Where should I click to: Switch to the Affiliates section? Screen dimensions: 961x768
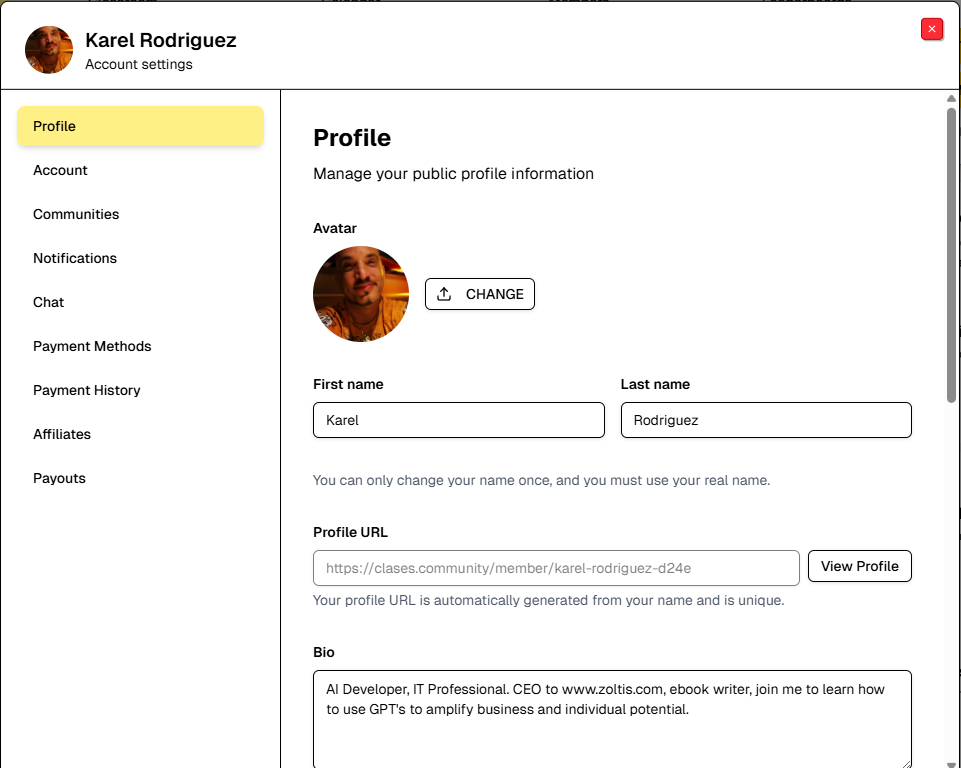point(62,434)
